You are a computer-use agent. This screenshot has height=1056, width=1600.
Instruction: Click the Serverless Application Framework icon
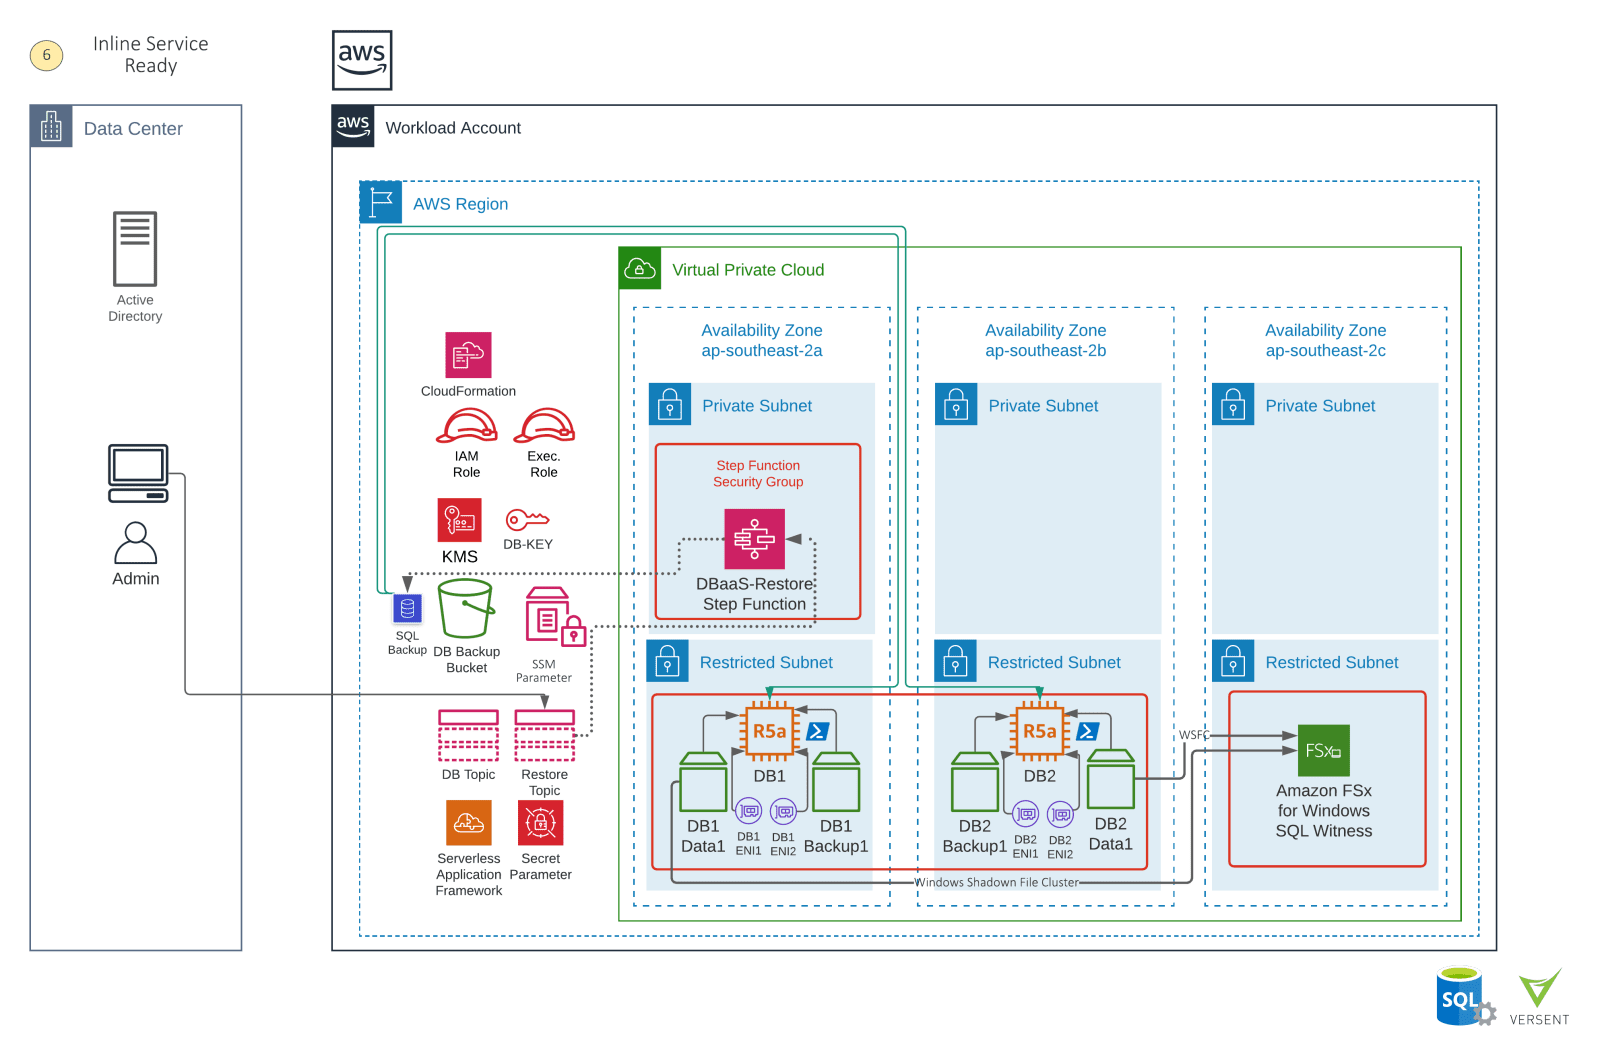click(x=468, y=824)
